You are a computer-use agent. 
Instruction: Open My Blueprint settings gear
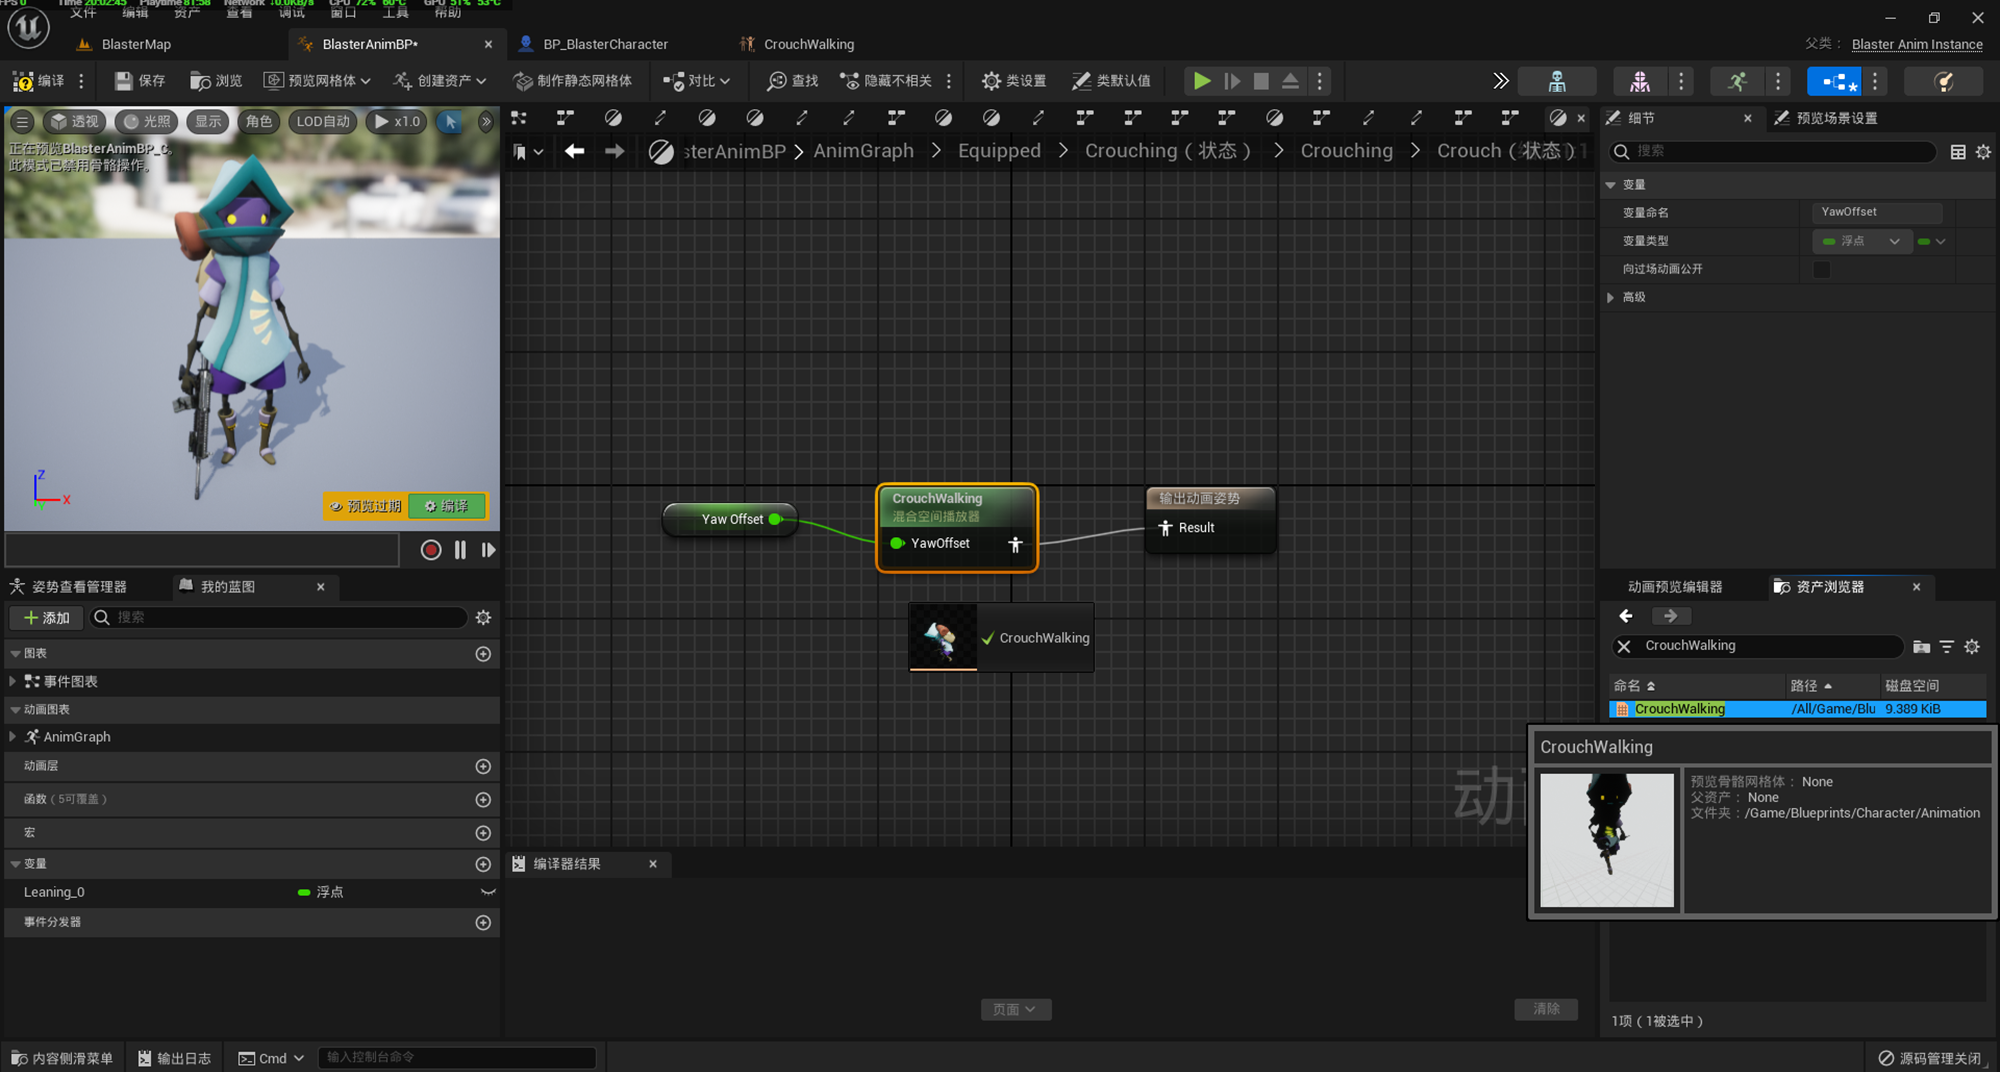point(484,618)
